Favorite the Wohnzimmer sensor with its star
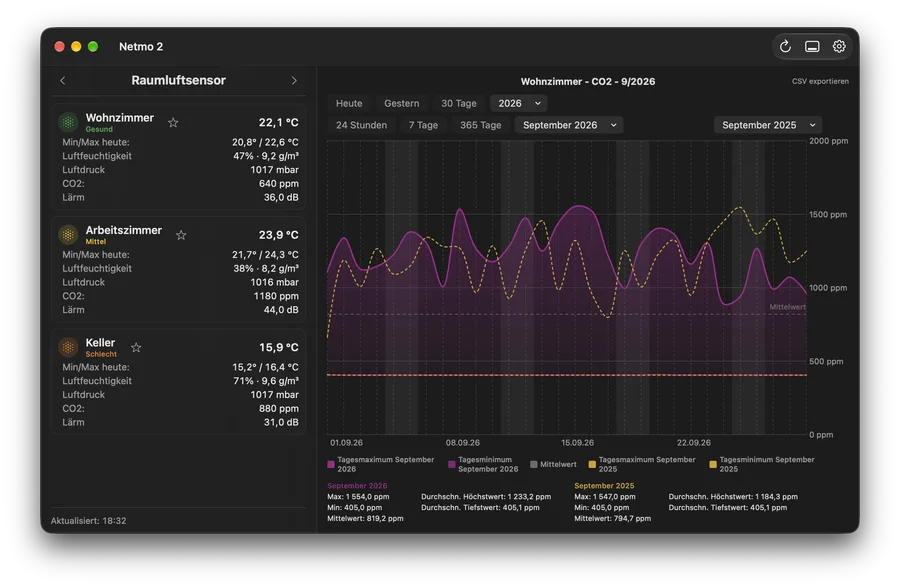 tap(173, 122)
